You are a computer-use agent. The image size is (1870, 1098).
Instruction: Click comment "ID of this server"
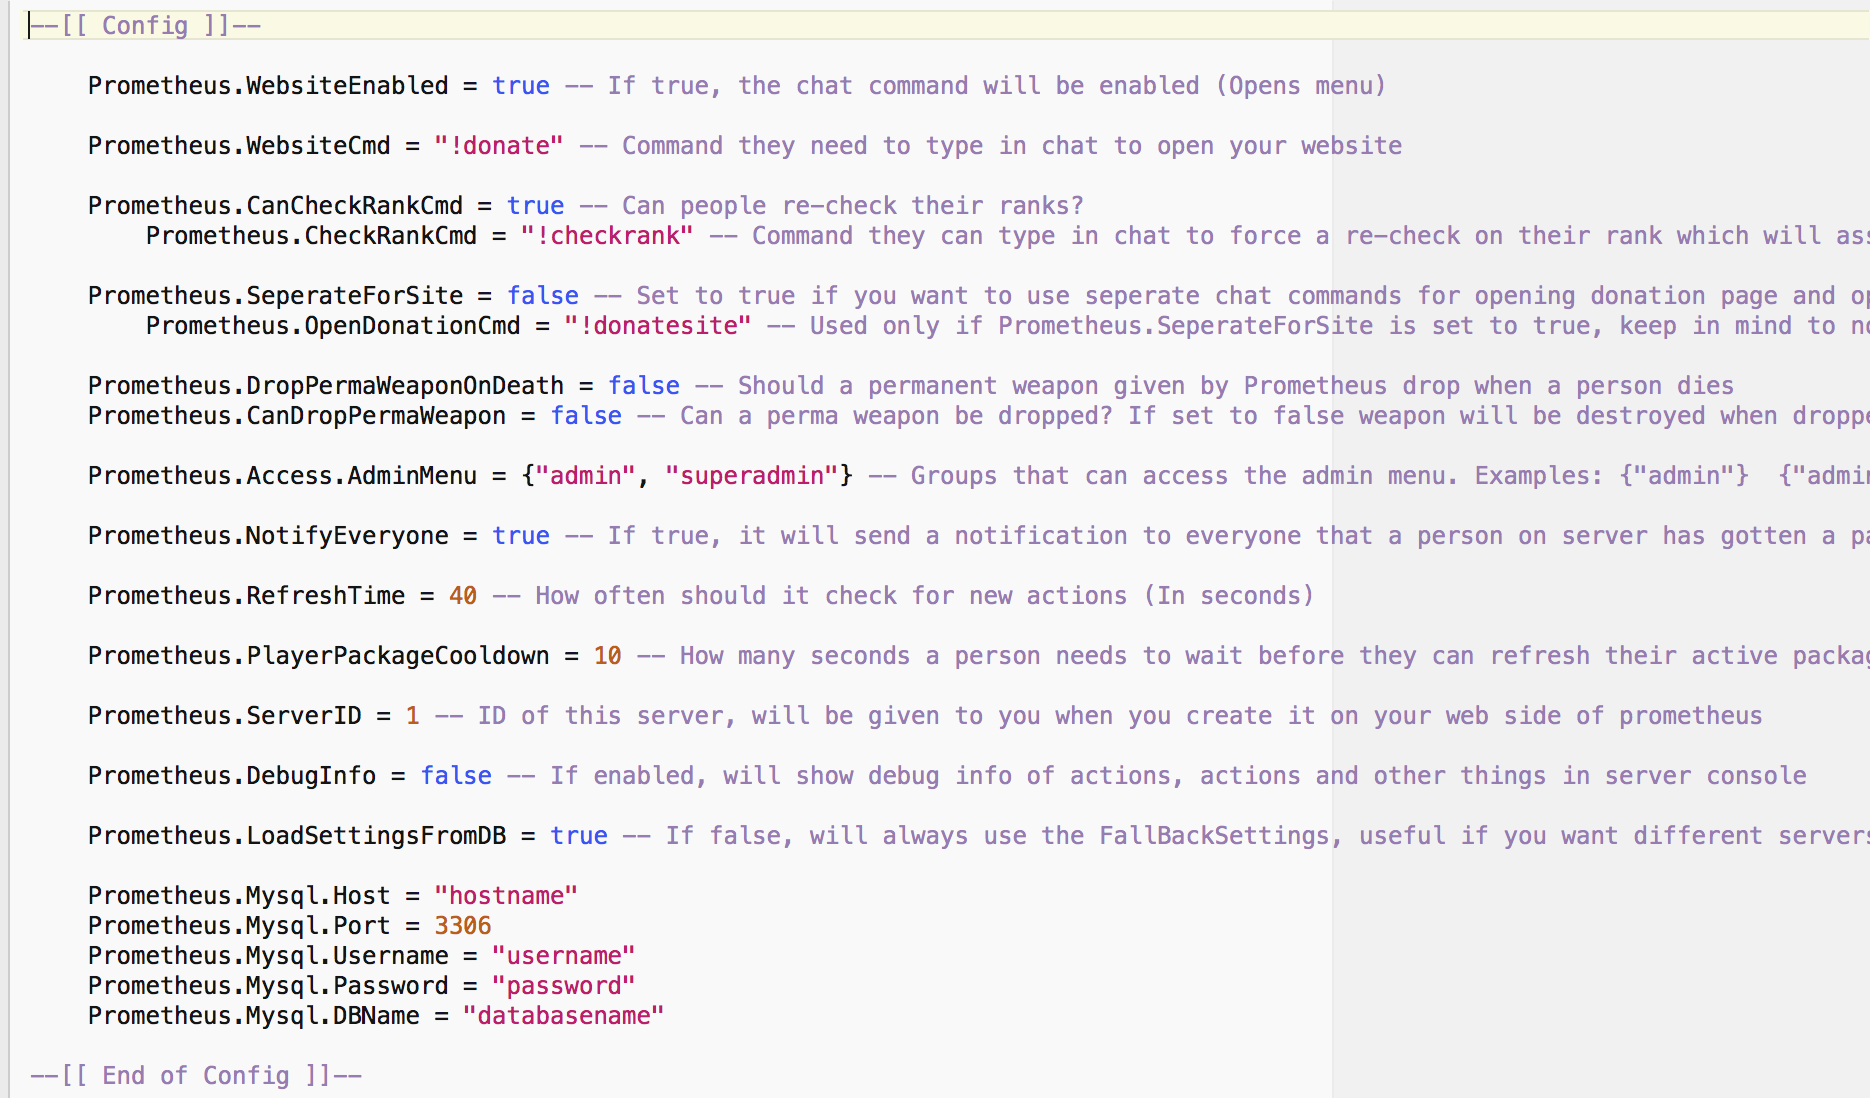click(1099, 716)
